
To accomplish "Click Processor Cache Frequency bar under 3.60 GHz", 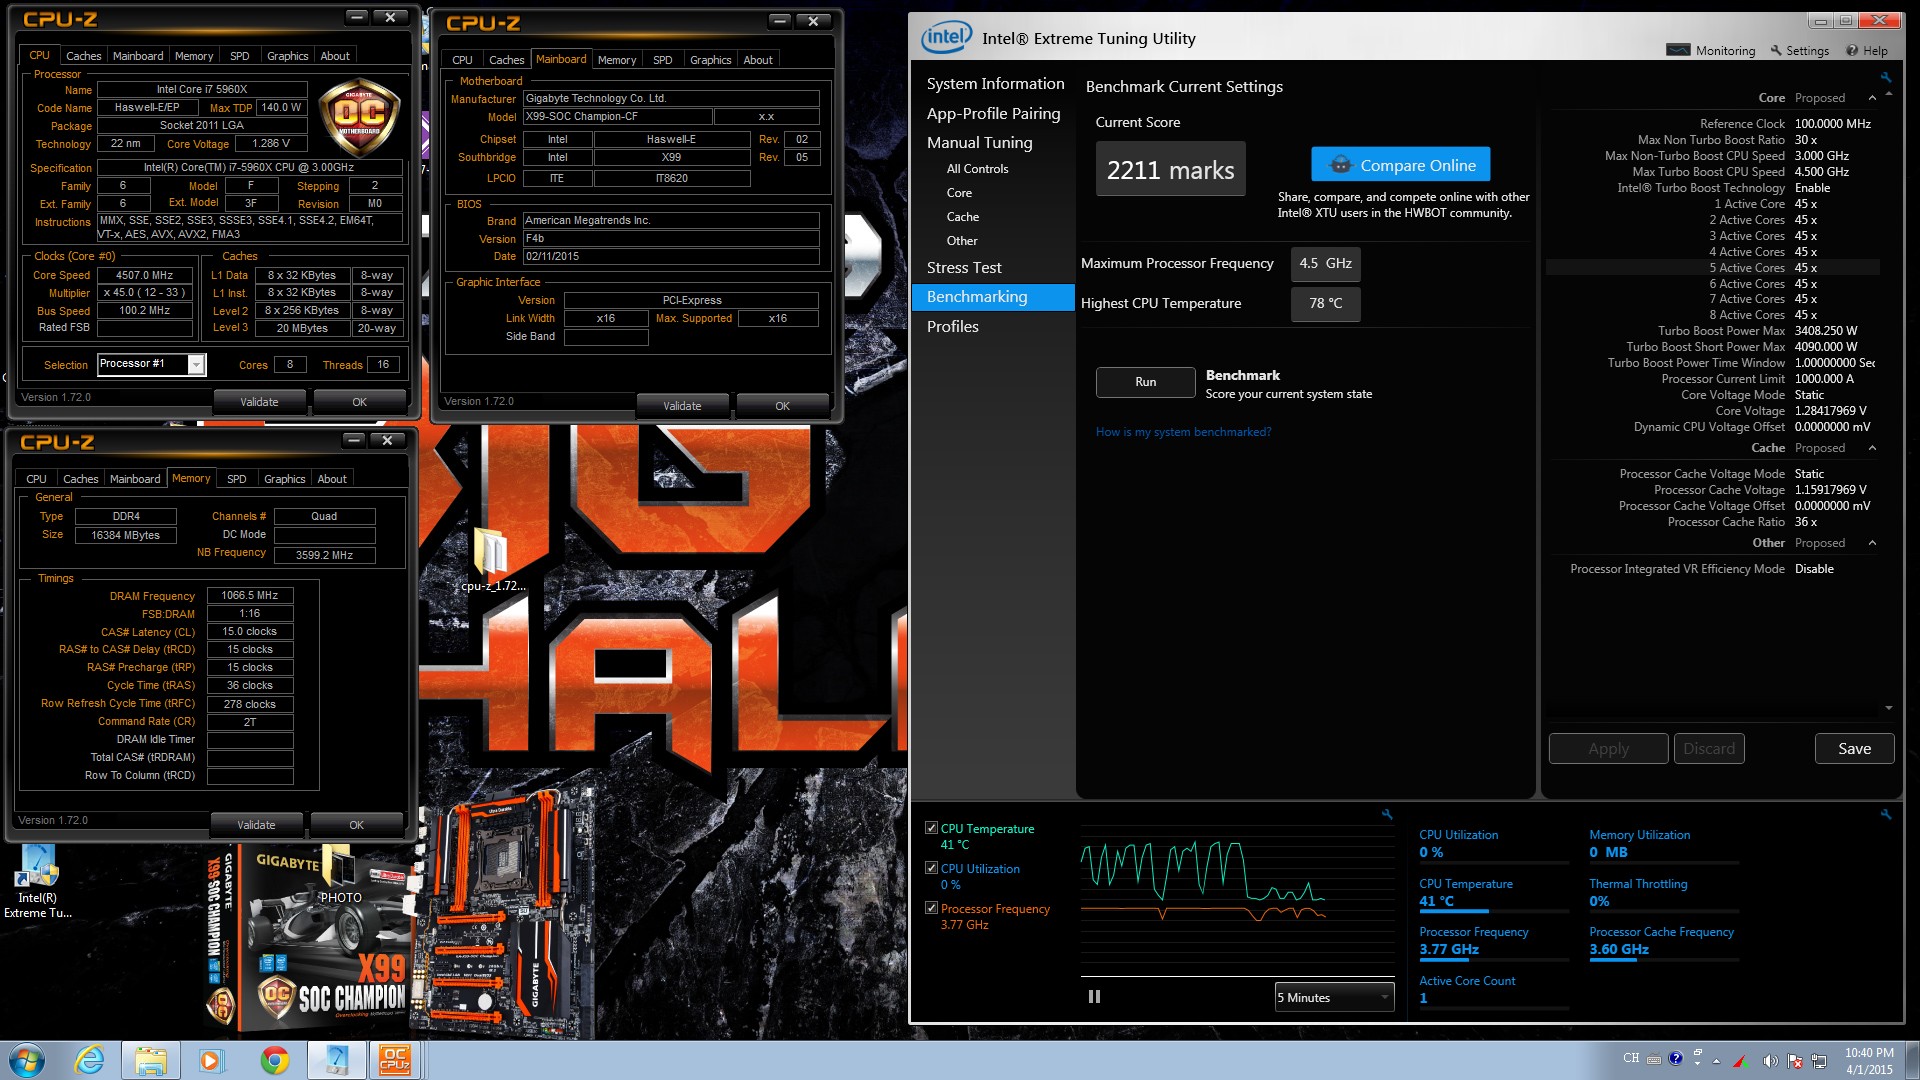I will pos(1664,960).
